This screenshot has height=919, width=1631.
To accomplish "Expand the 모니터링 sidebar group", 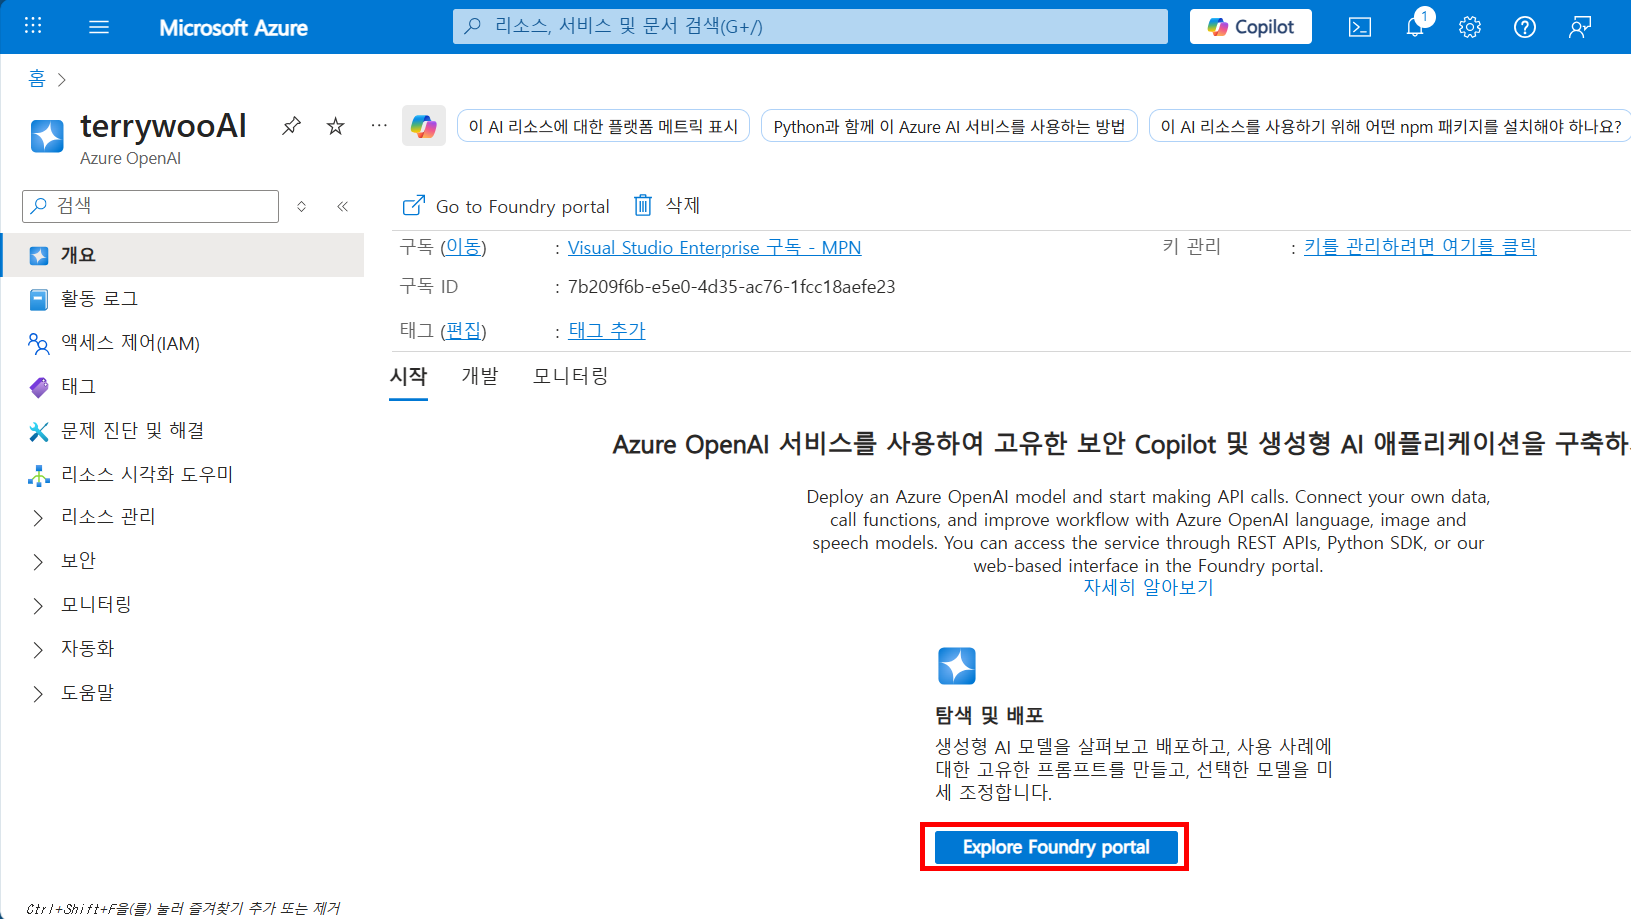I will pos(182,605).
